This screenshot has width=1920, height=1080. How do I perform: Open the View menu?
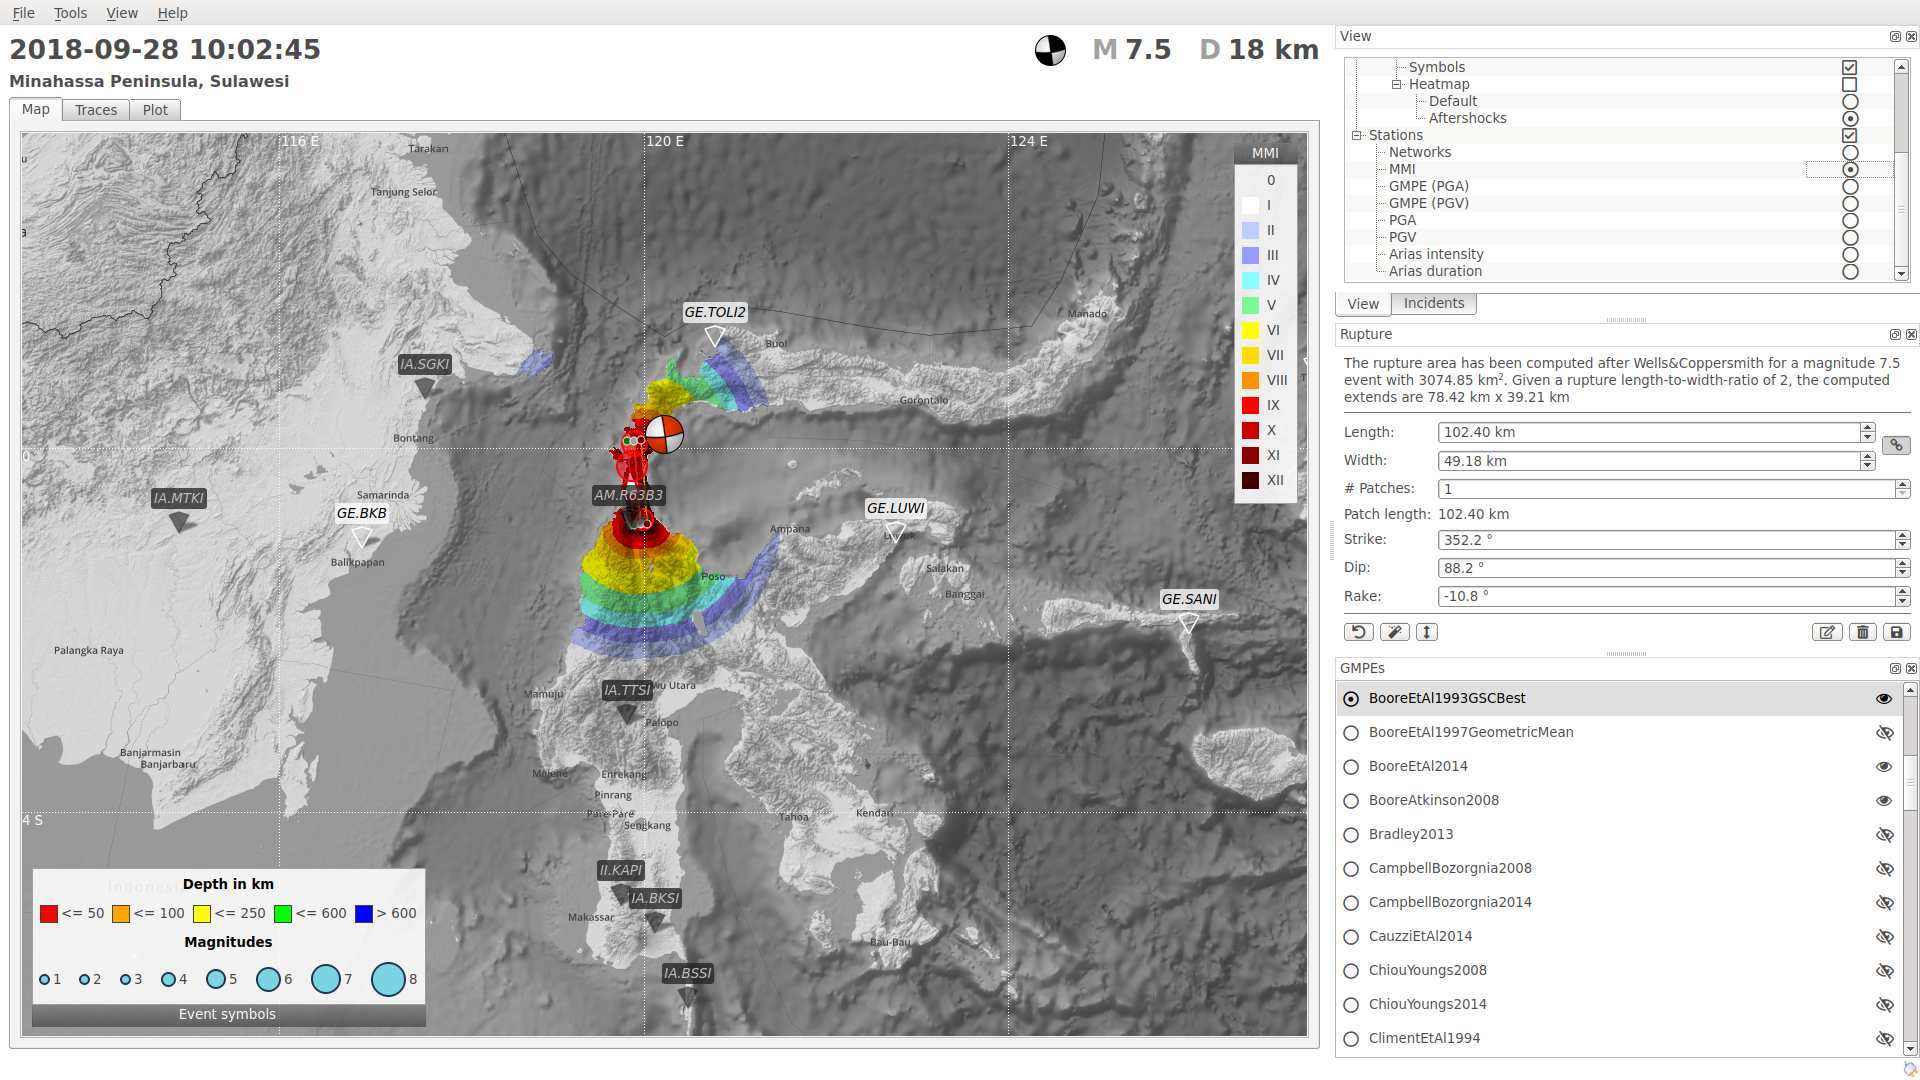click(x=122, y=13)
